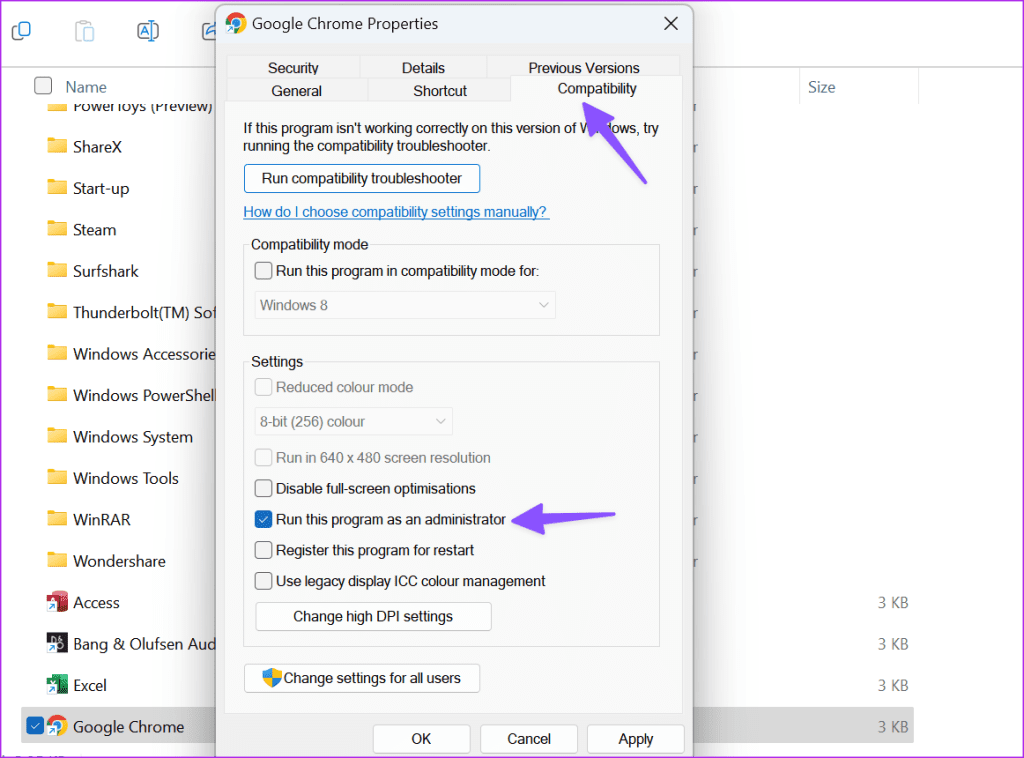Viewport: 1024px width, 758px height.
Task: Switch to the Security tab
Action: (293, 68)
